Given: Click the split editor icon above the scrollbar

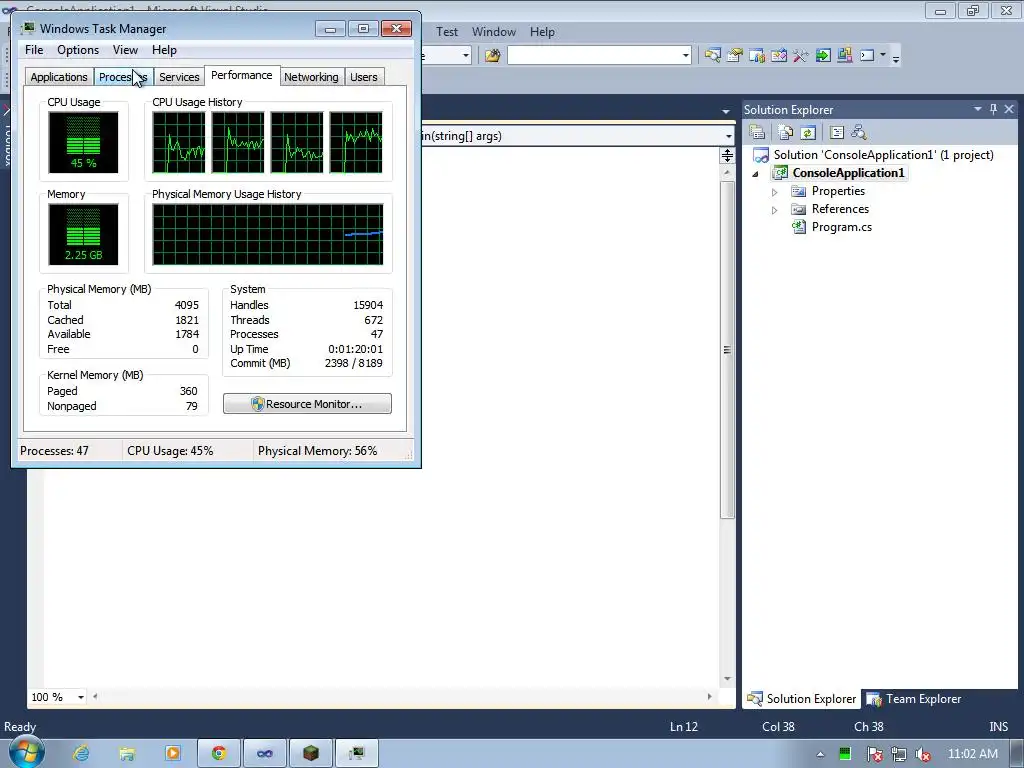Looking at the screenshot, I should pos(727,155).
